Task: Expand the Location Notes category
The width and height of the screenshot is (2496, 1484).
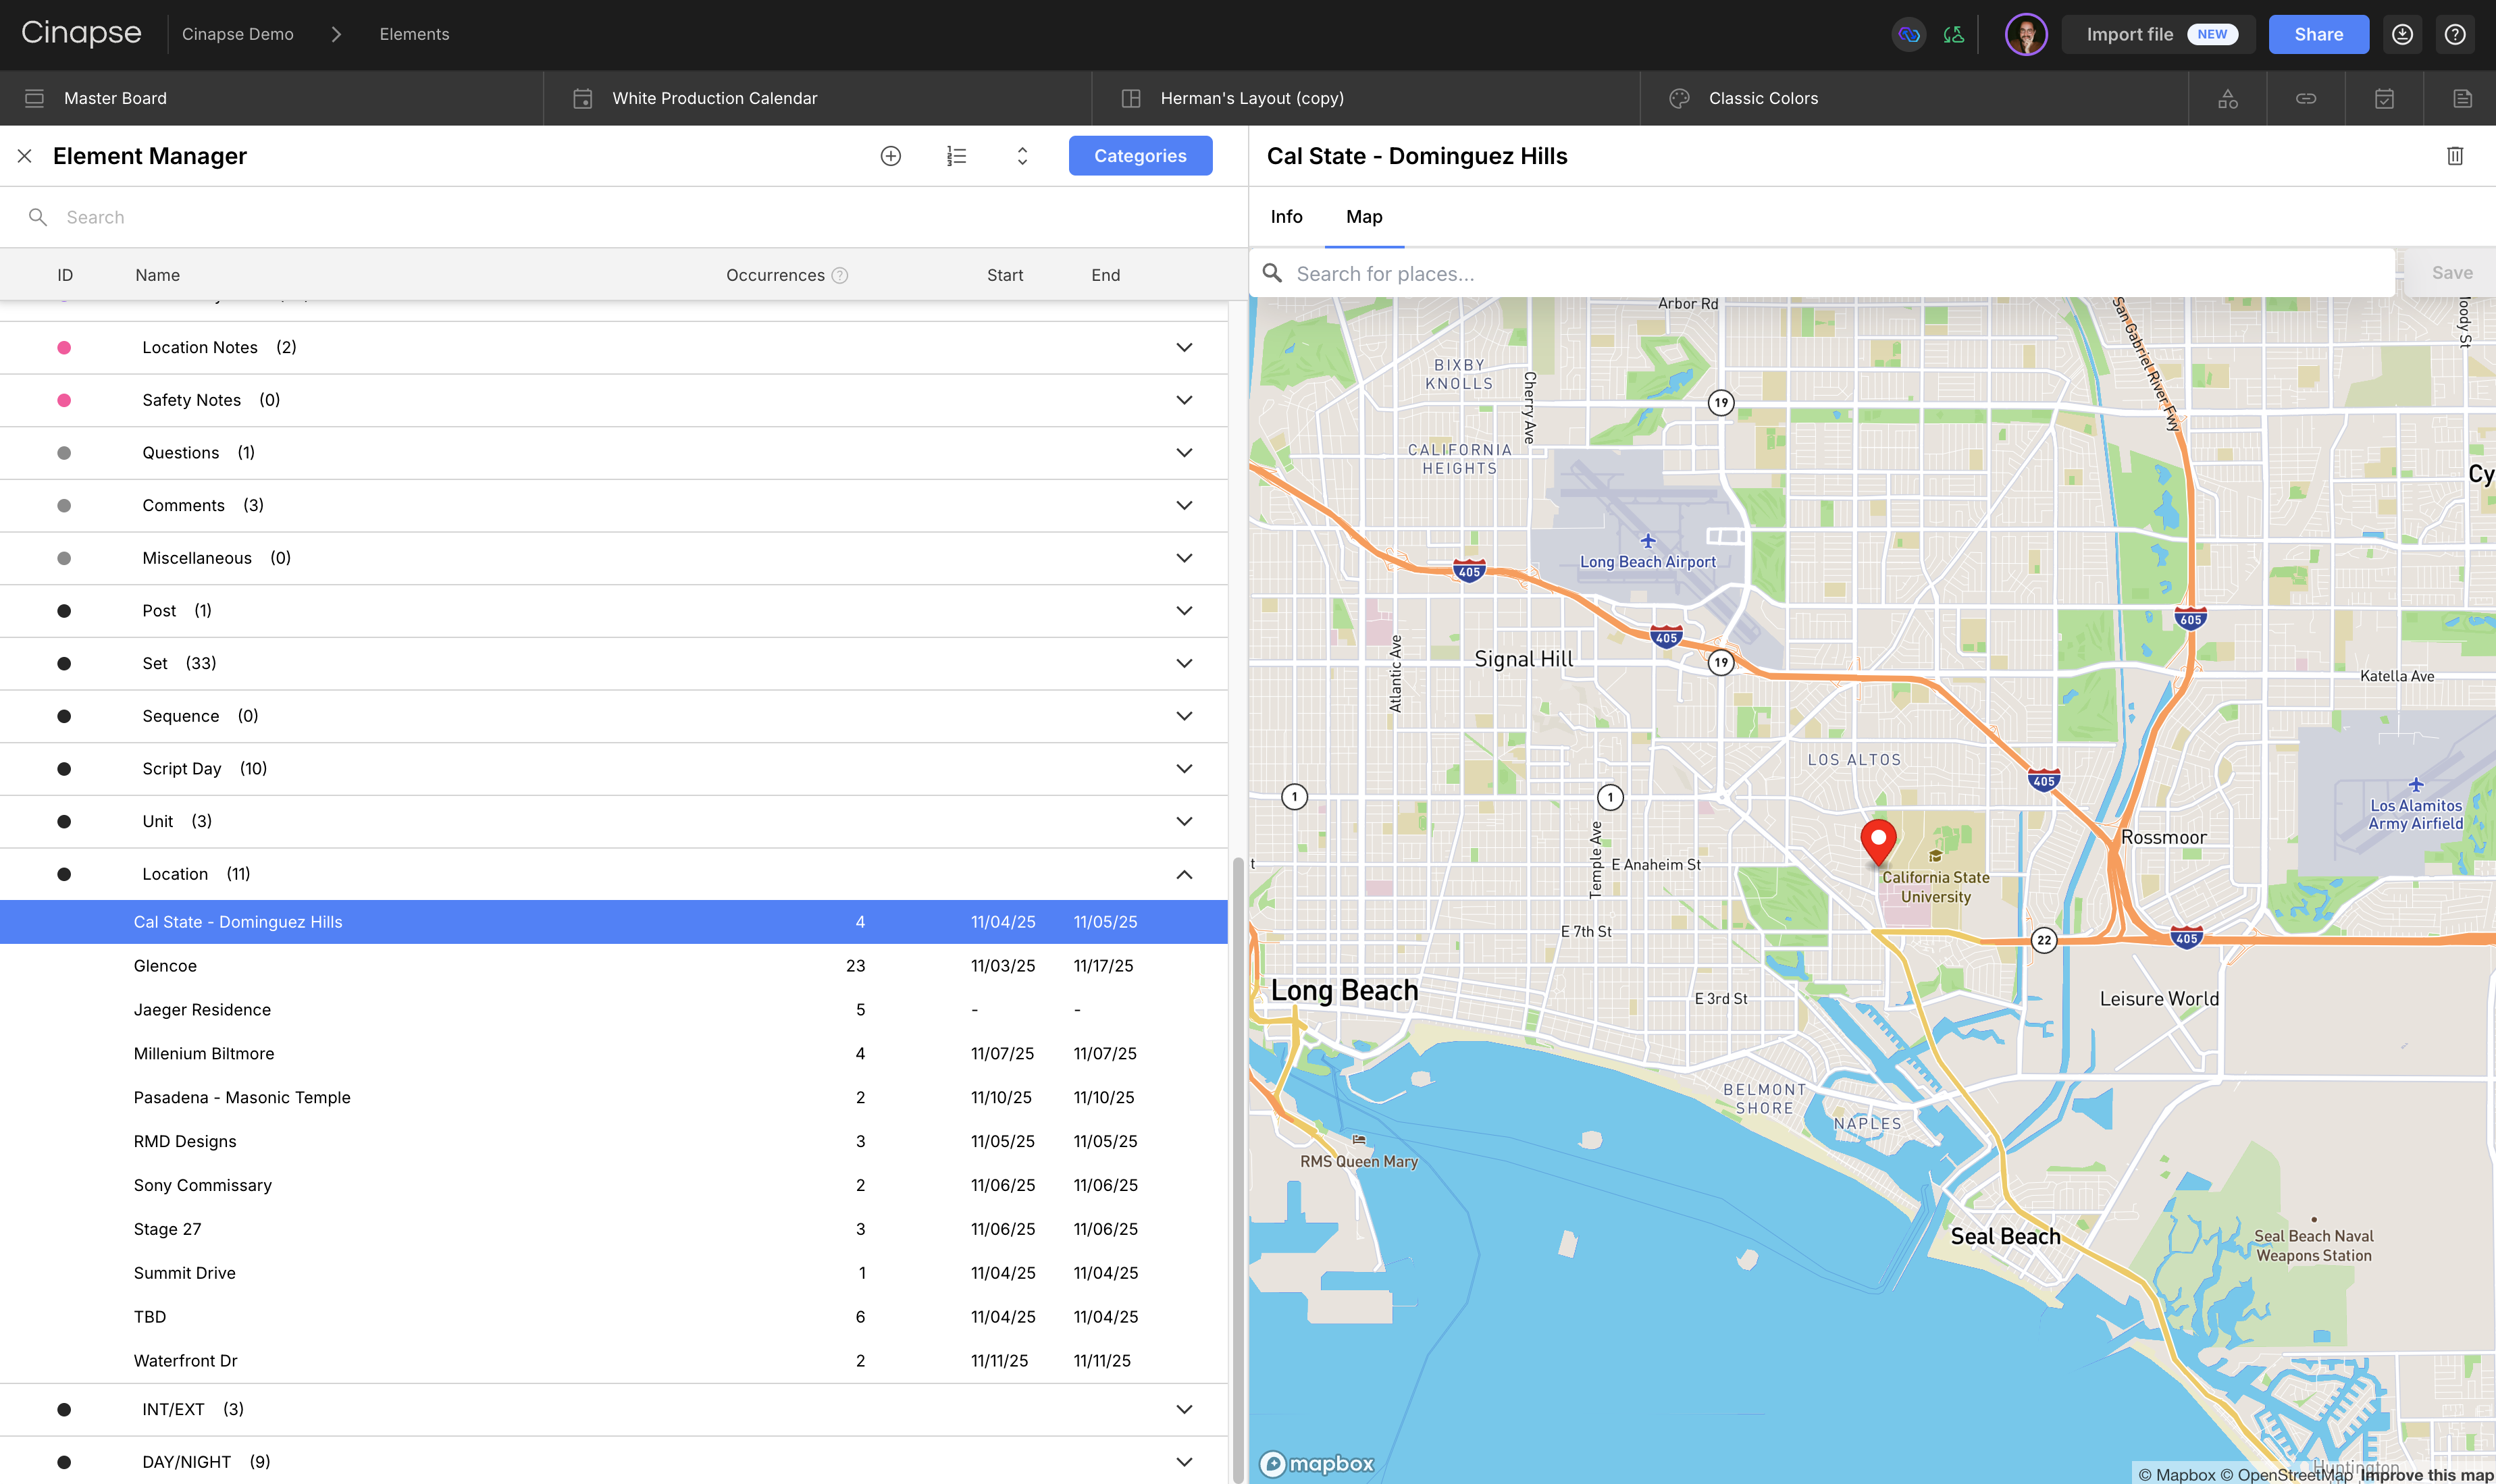Action: point(1183,347)
